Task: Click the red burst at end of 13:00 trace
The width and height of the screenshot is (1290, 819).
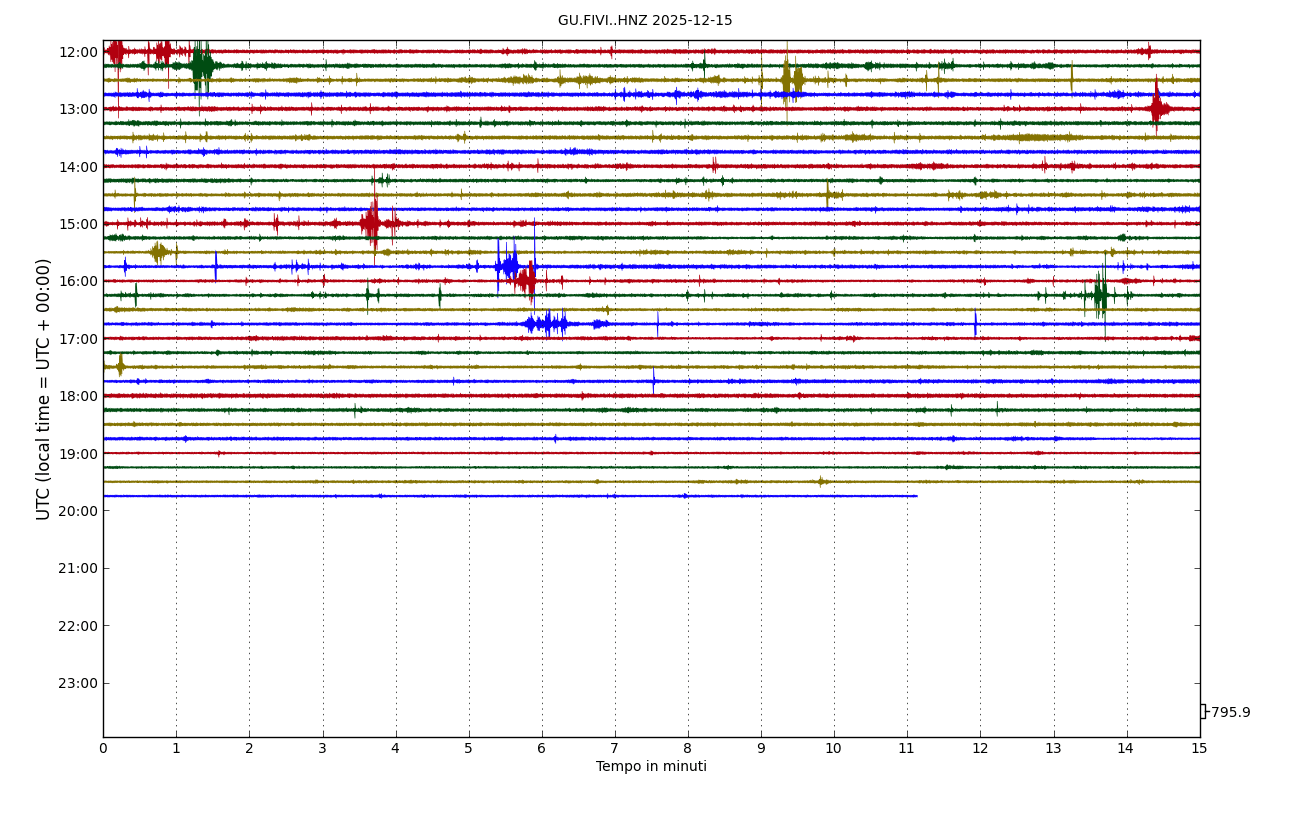Action: (x=1158, y=108)
